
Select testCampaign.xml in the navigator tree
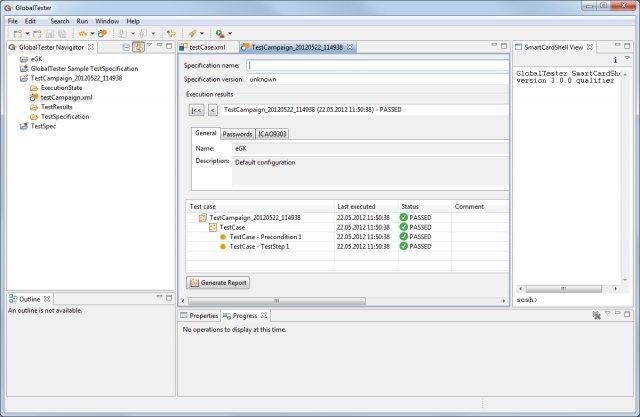(x=66, y=97)
